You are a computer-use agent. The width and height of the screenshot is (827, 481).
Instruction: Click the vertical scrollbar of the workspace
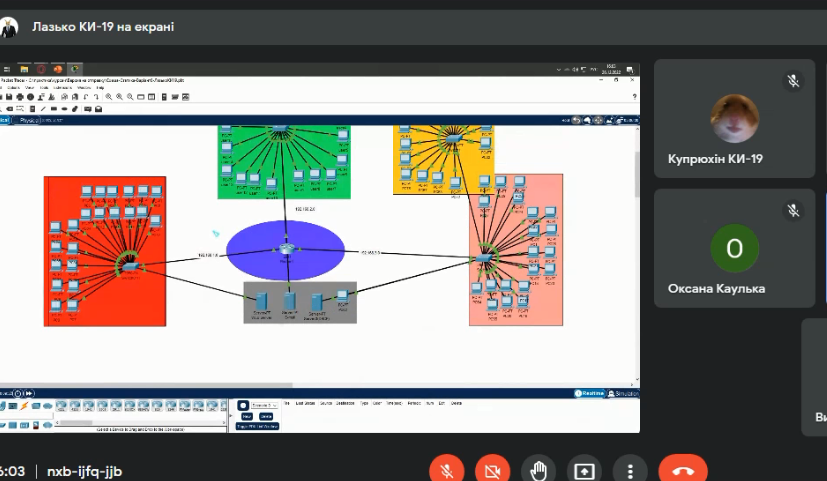tap(636, 180)
